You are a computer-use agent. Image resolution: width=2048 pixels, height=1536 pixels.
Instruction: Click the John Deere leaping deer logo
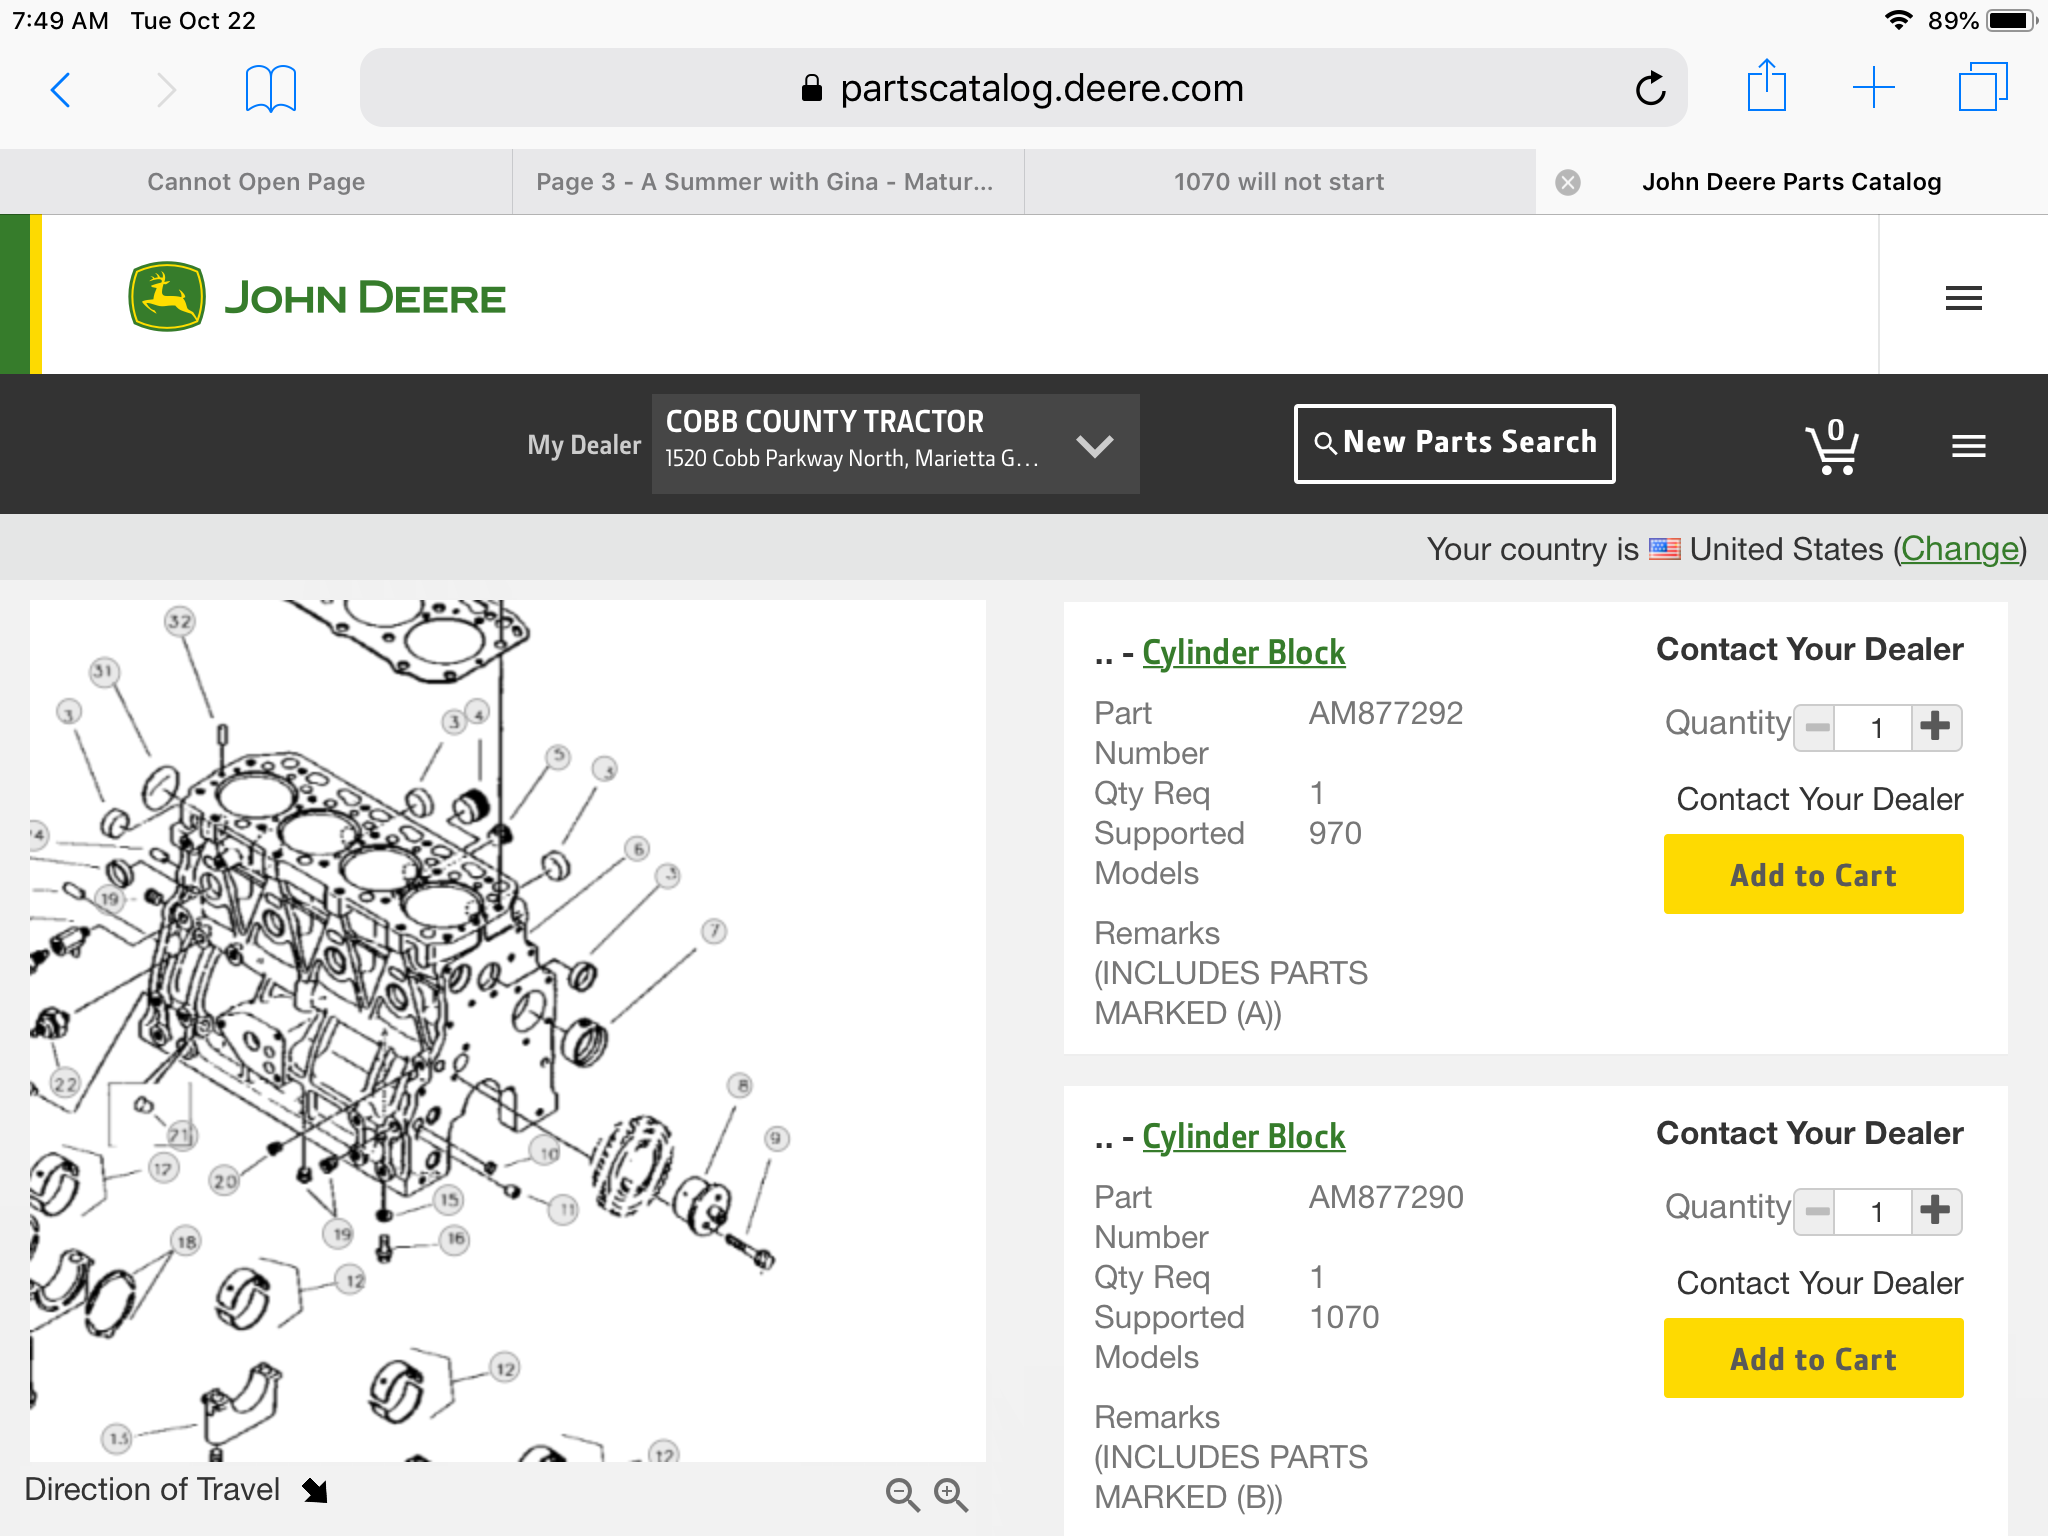pyautogui.click(x=167, y=296)
